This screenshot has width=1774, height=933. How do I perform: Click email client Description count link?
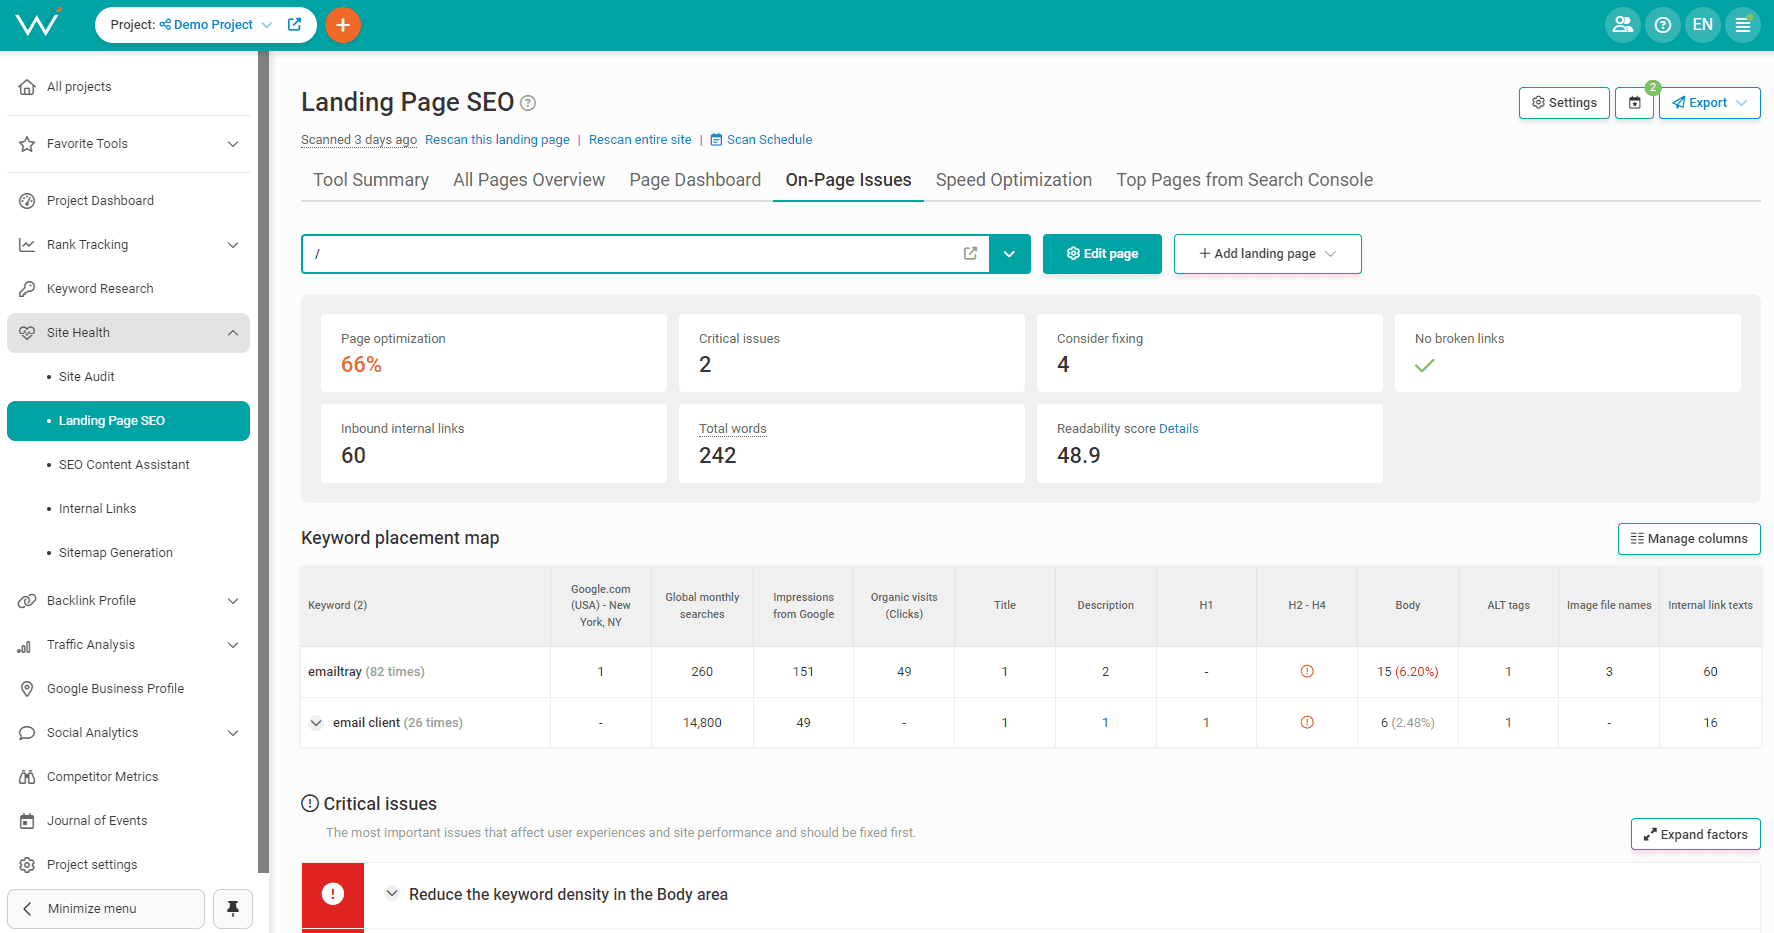(x=1105, y=723)
